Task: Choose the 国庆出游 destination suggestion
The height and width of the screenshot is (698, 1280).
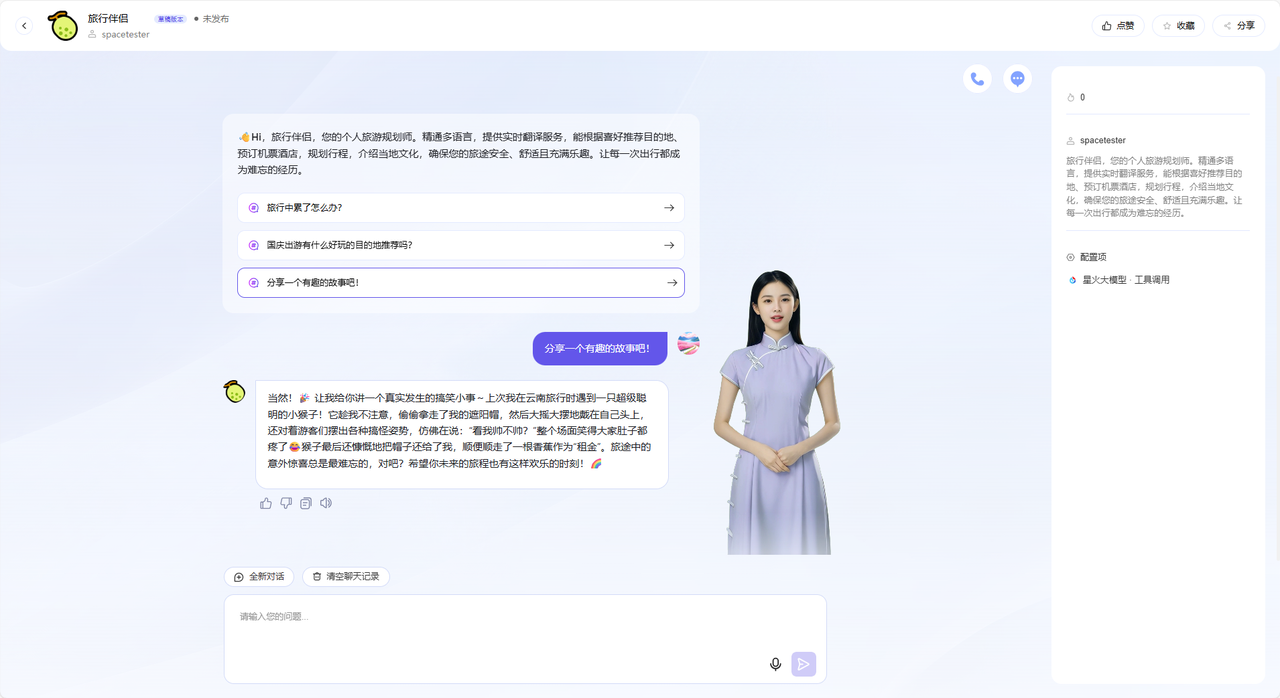Action: pos(460,245)
